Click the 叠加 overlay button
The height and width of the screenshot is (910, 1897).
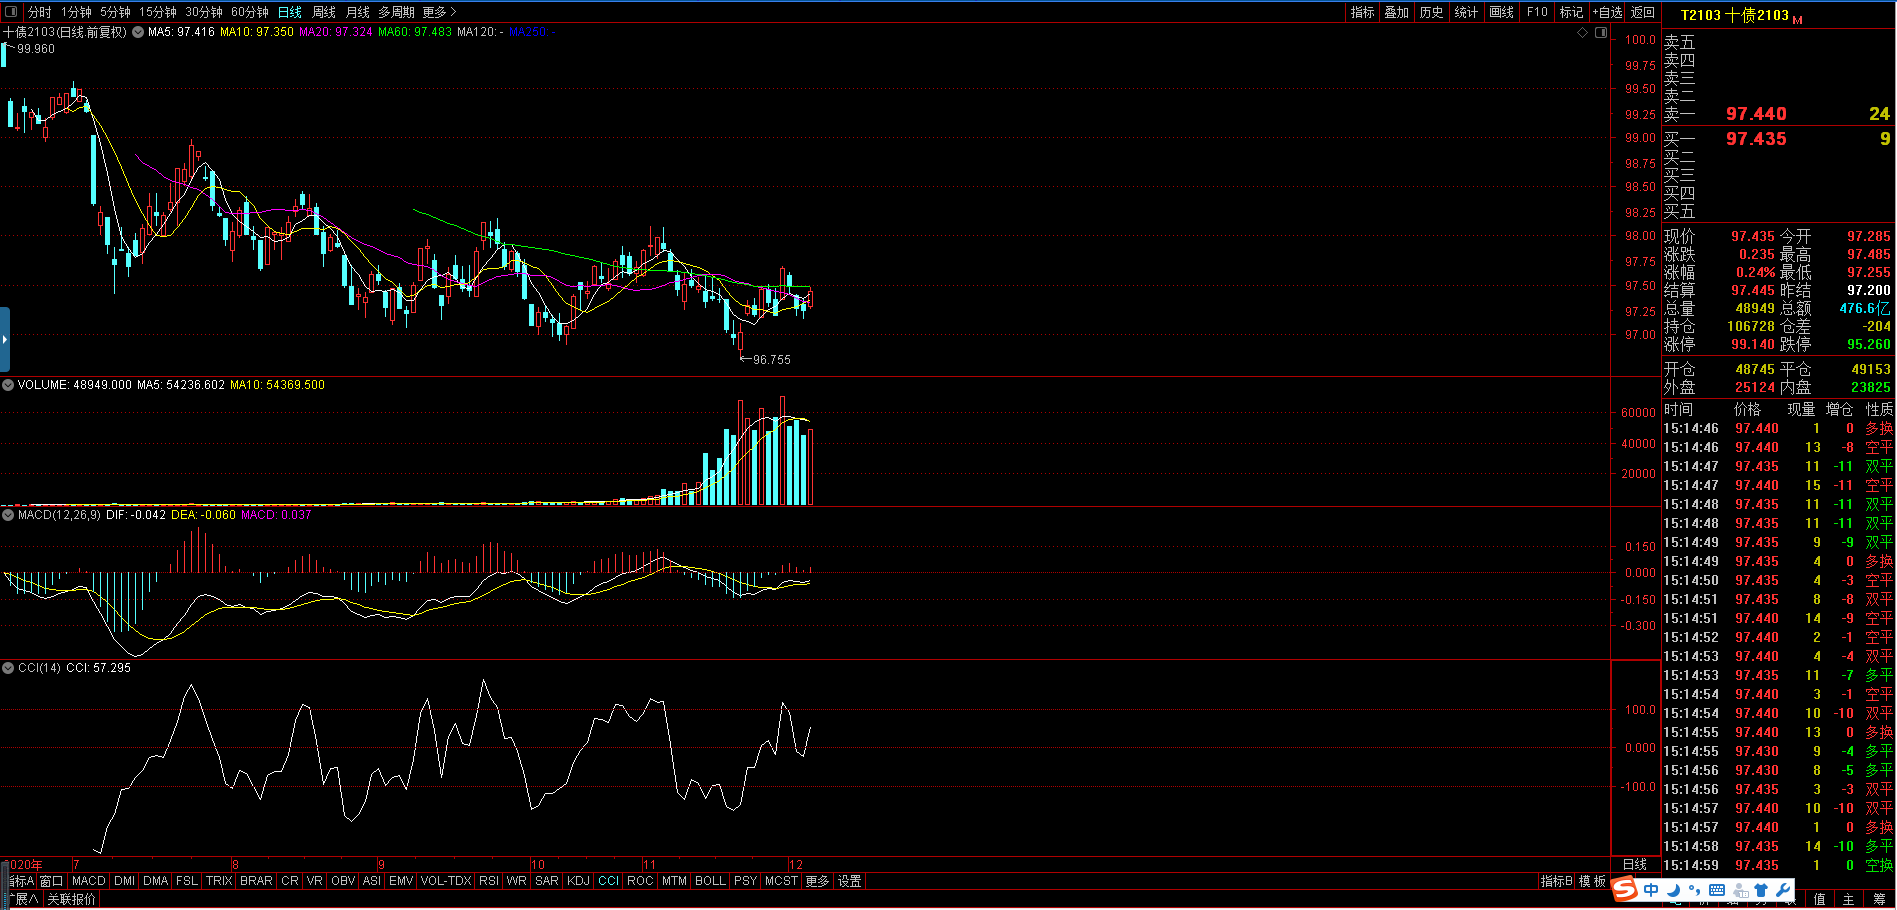click(1397, 12)
